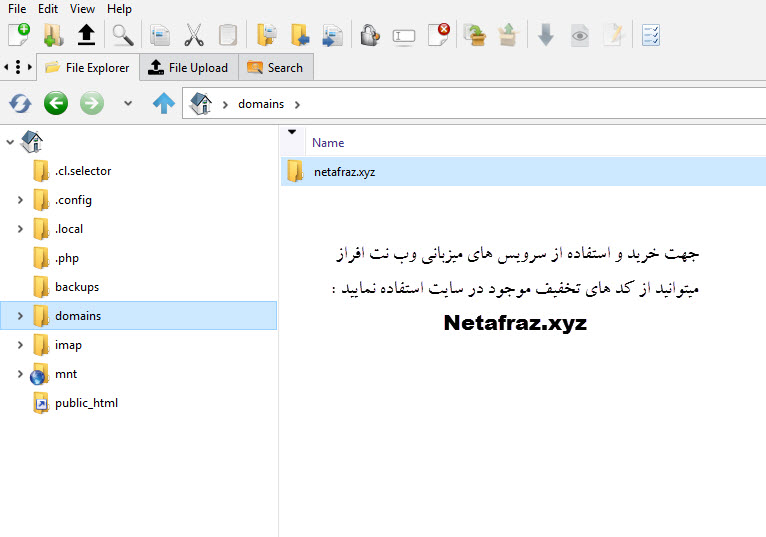Click the Duplicate file icon with blue arrow

333,35
